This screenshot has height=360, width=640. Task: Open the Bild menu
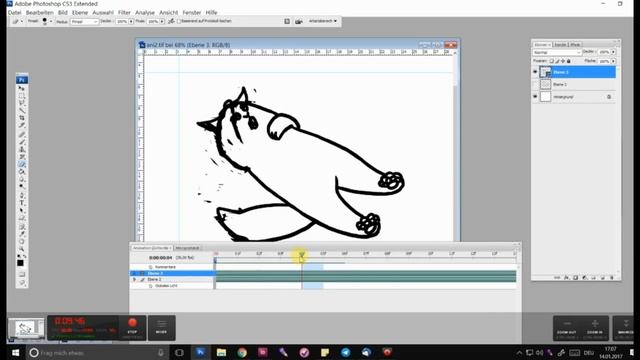pos(62,13)
